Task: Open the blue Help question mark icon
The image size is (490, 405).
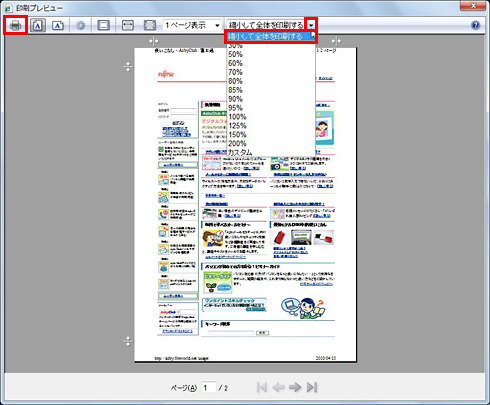Action: [x=476, y=25]
